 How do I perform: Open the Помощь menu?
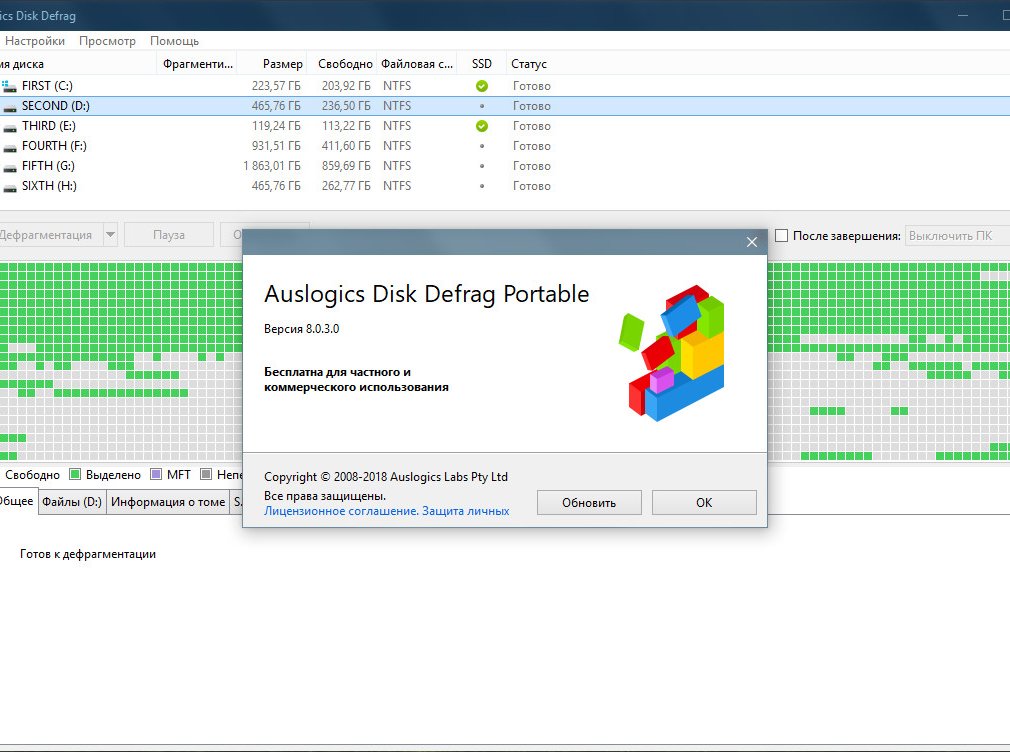[x=174, y=41]
